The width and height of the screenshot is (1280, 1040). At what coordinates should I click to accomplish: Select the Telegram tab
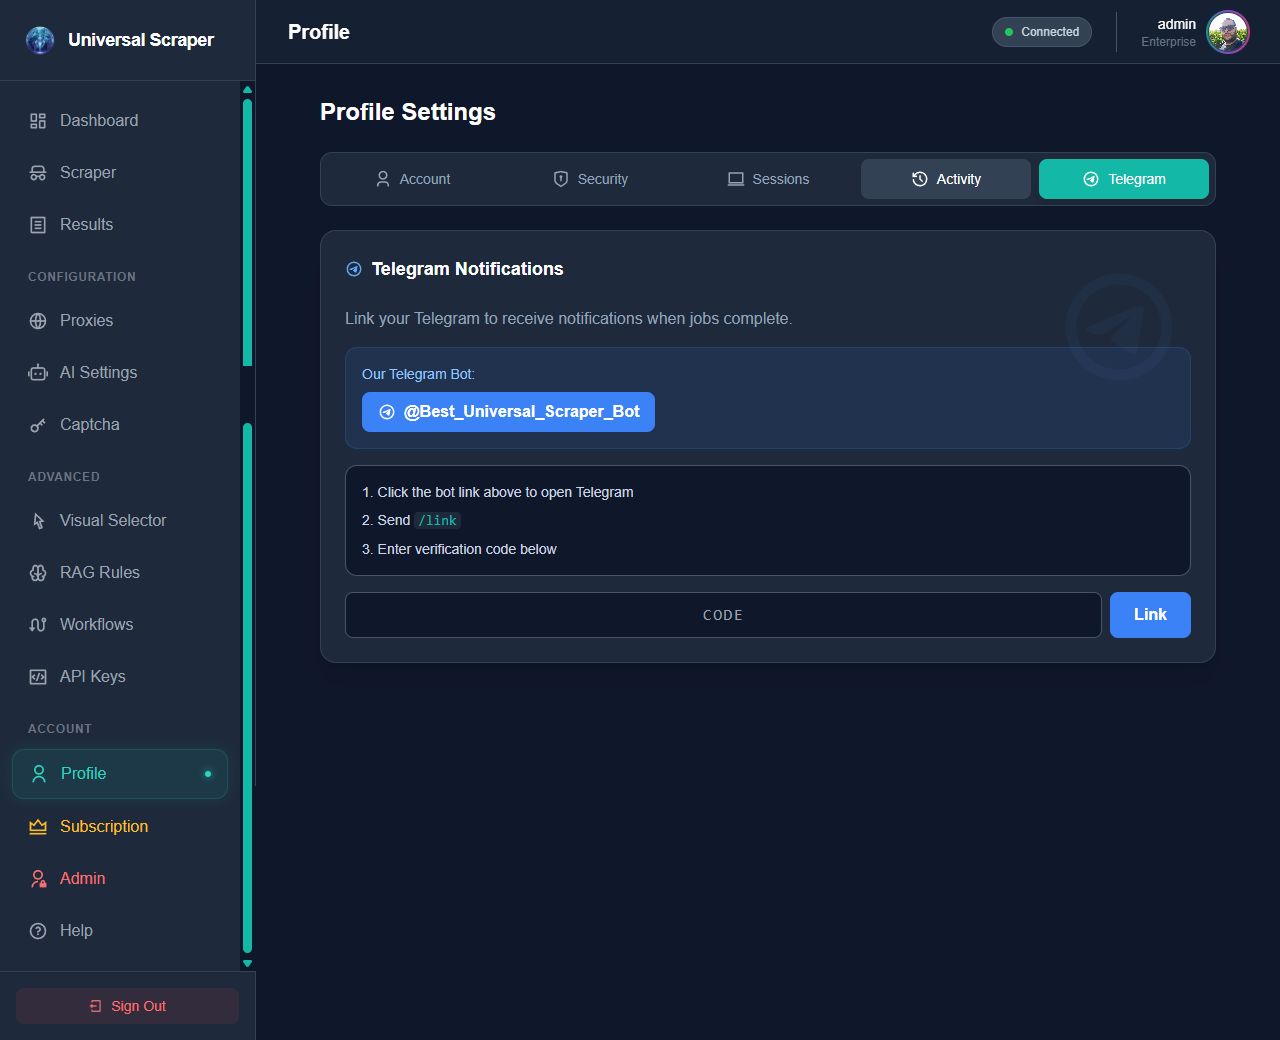pyautogui.click(x=1124, y=179)
